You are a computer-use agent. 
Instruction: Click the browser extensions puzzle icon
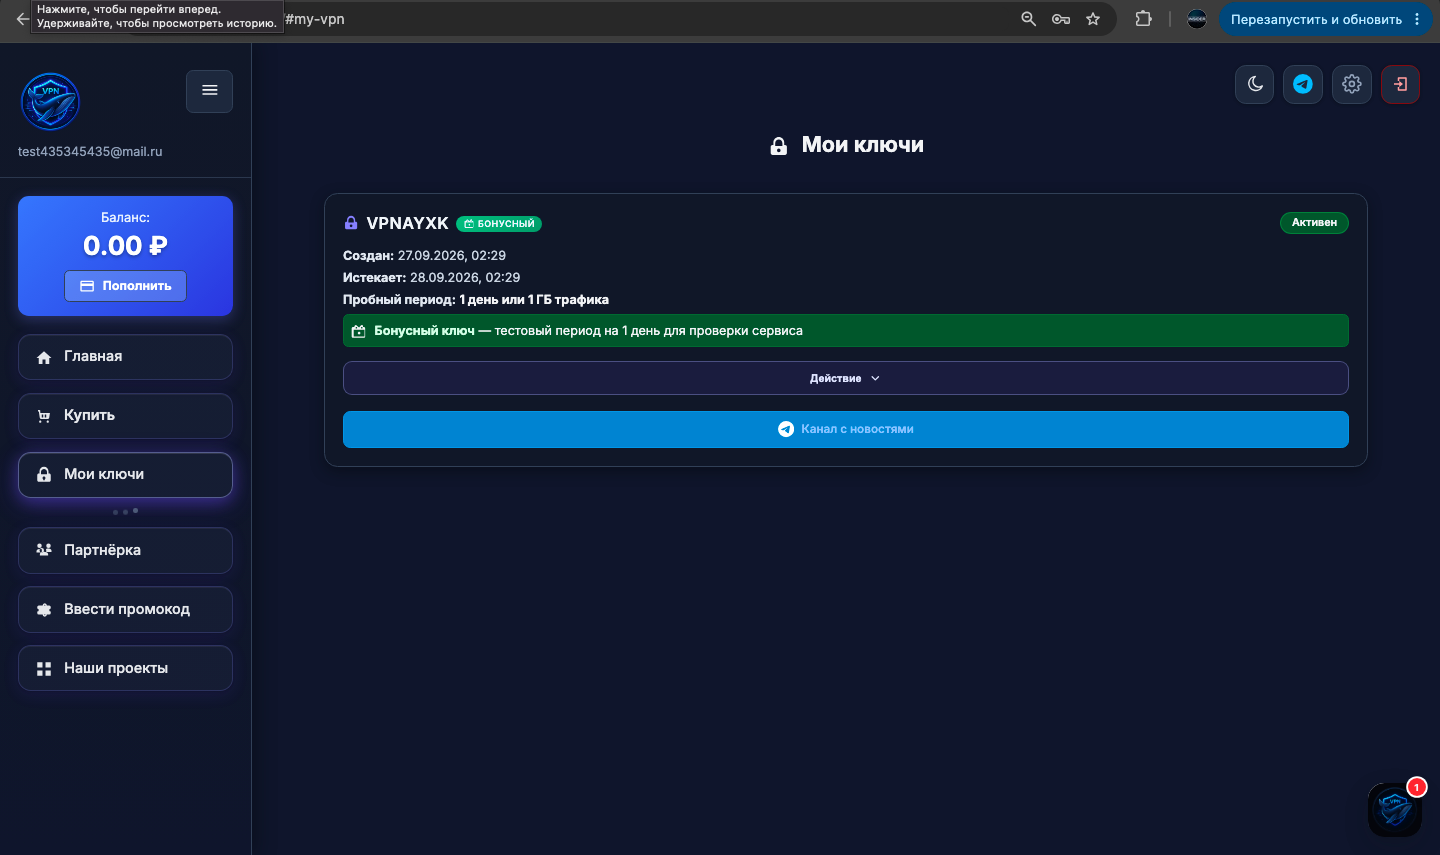(1144, 19)
